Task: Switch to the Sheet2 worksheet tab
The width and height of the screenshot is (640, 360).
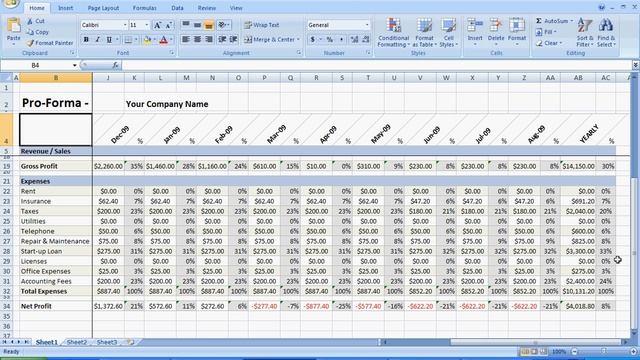Action: [77, 342]
